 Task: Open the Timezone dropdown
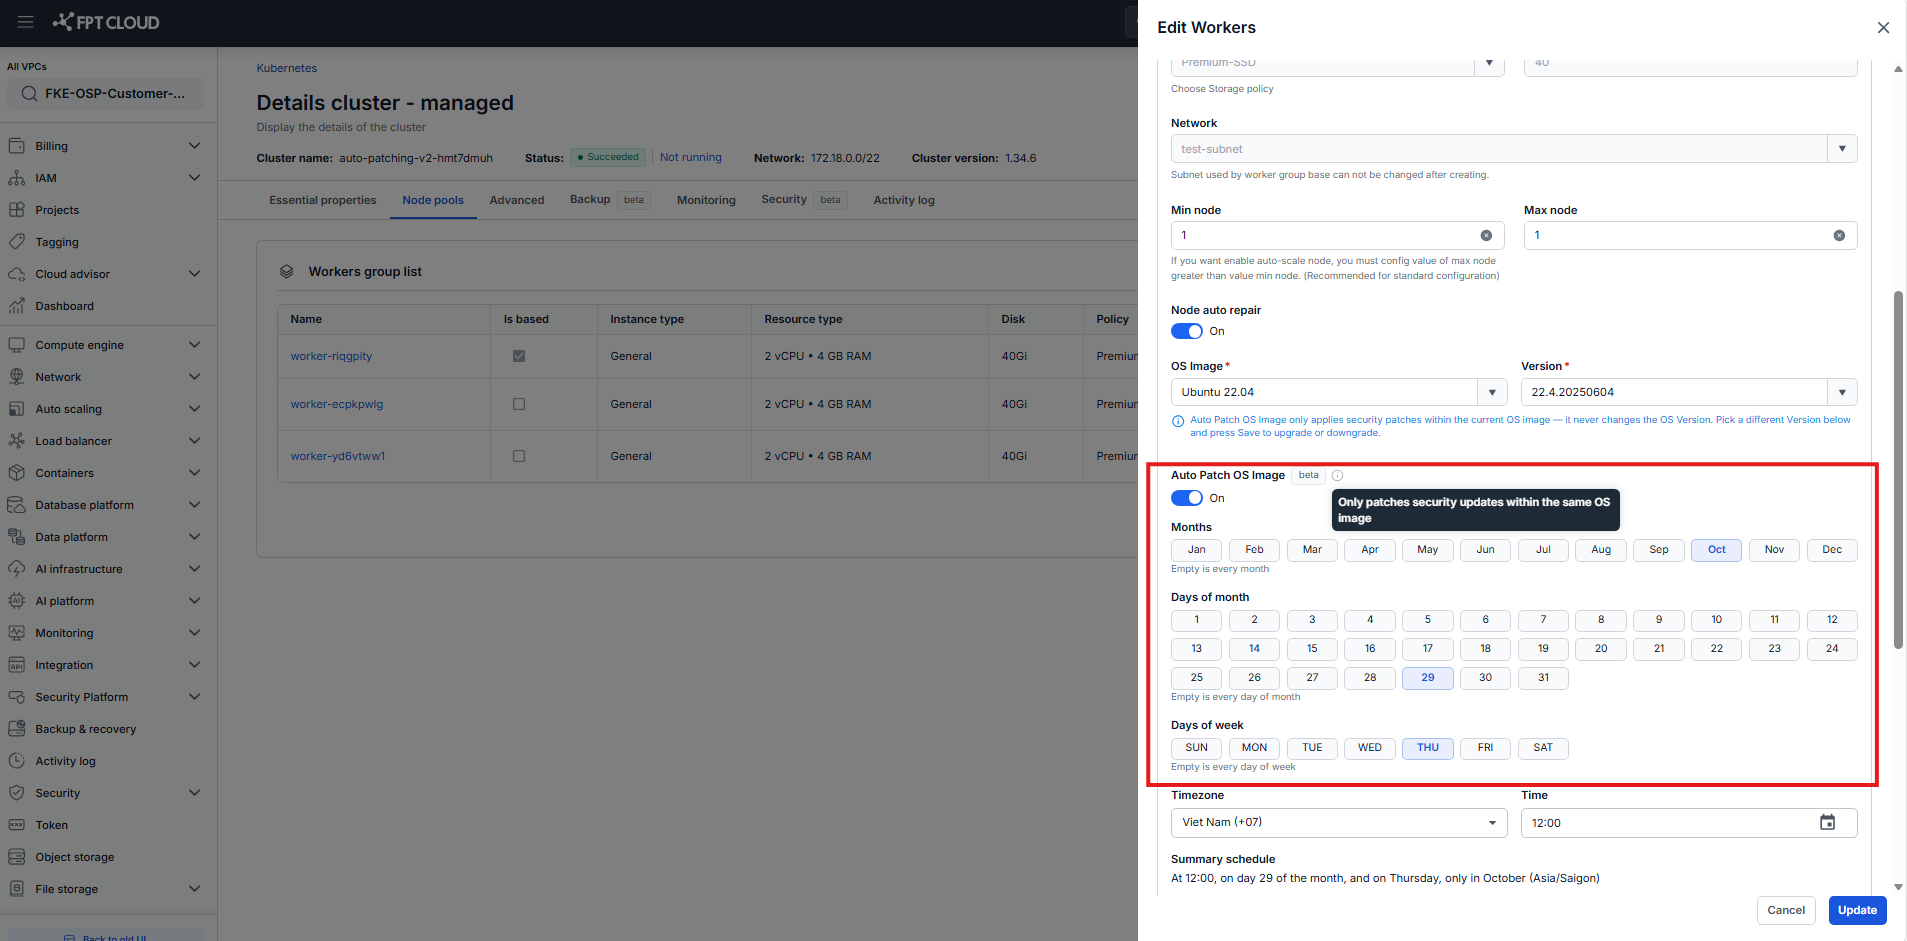pyautogui.click(x=1339, y=823)
